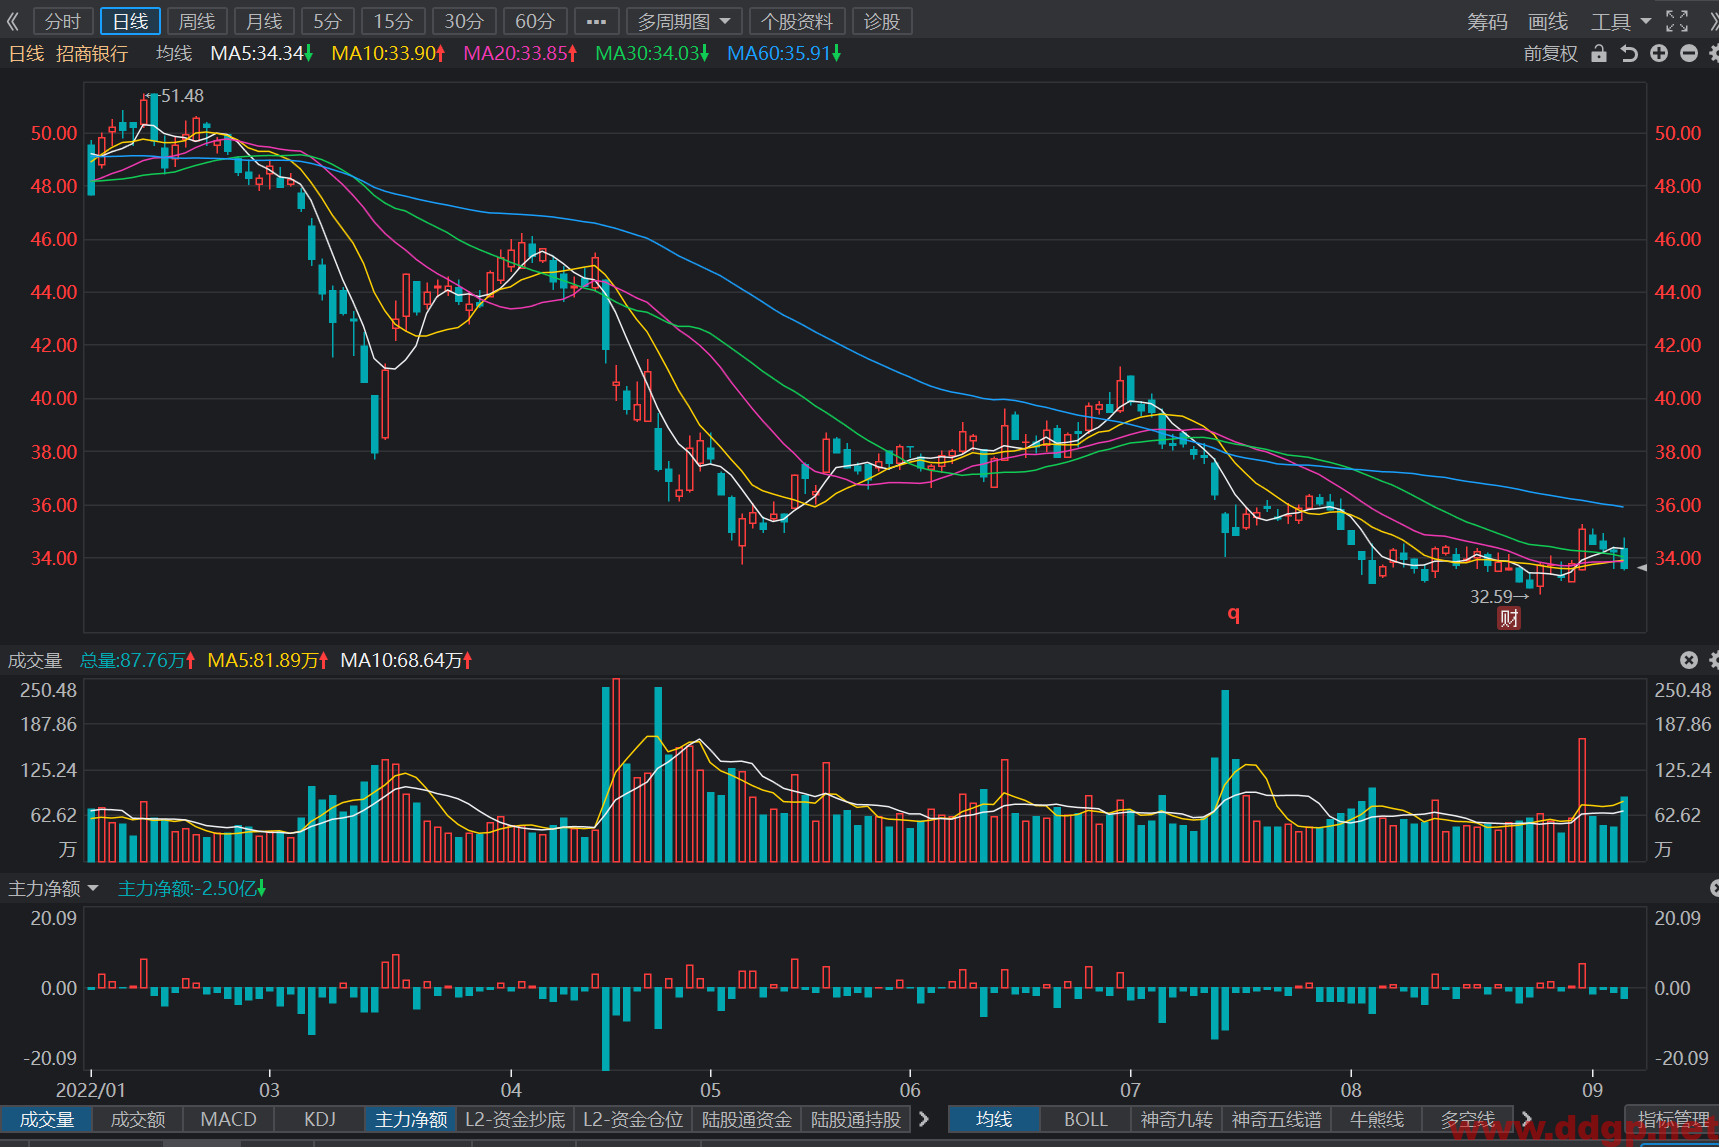Show more sub-indicator tabs with right chevron
Viewport: 1719px width, 1147px height.
pos(924,1119)
